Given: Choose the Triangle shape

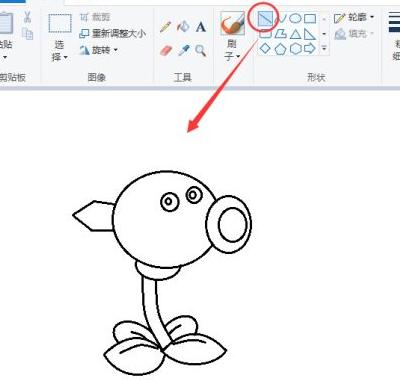Looking at the screenshot, I should [295, 34].
